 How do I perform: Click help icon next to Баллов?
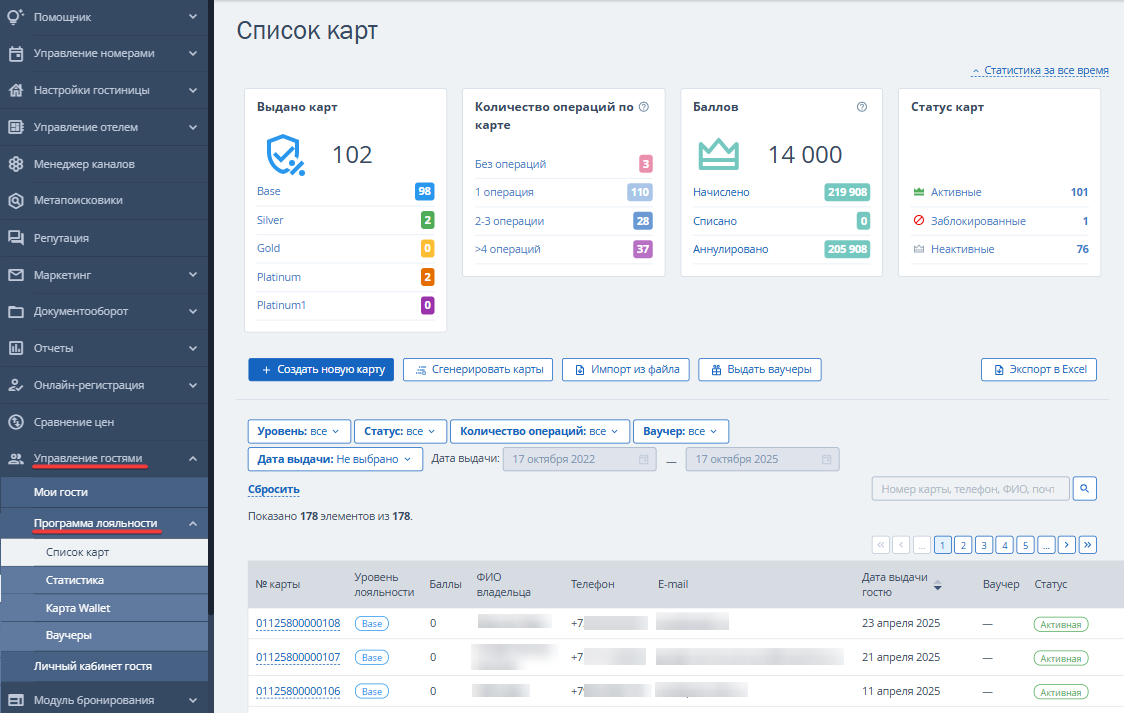coord(862,107)
